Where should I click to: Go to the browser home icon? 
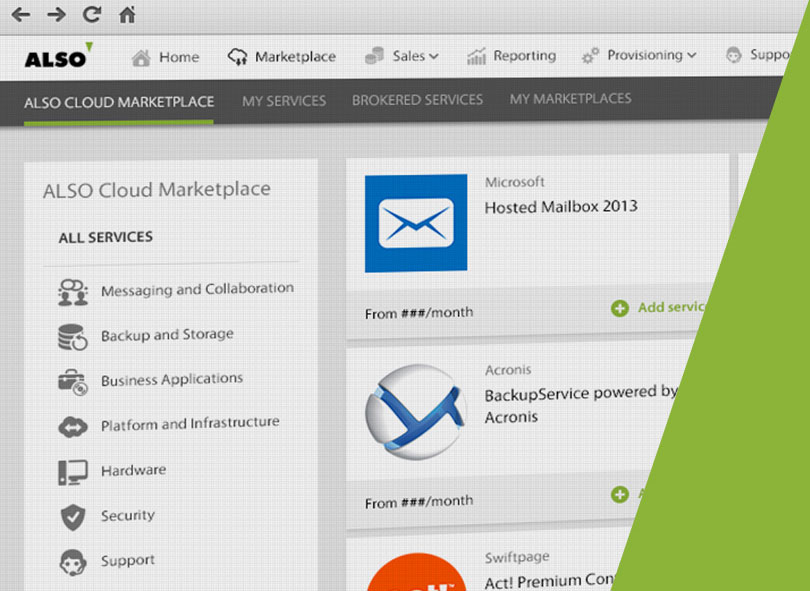pos(127,14)
